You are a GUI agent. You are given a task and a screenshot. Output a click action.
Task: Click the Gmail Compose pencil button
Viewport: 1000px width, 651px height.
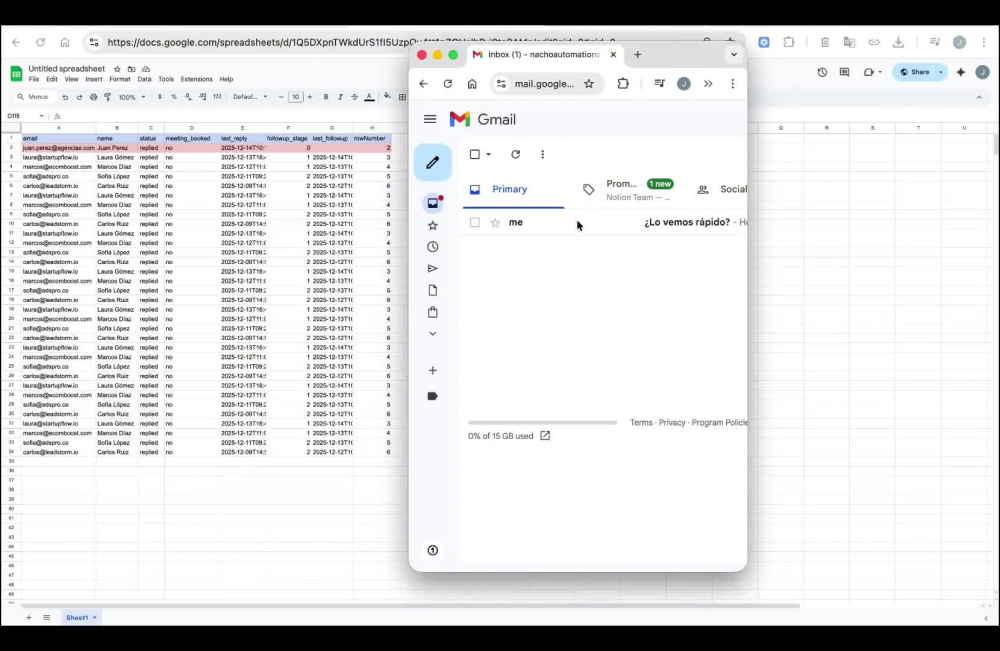(432, 163)
